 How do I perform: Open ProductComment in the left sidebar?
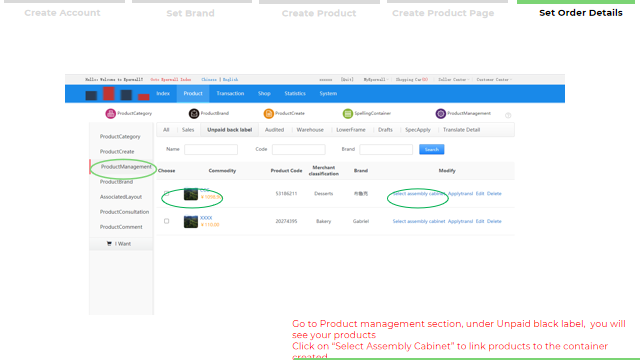coord(121,227)
